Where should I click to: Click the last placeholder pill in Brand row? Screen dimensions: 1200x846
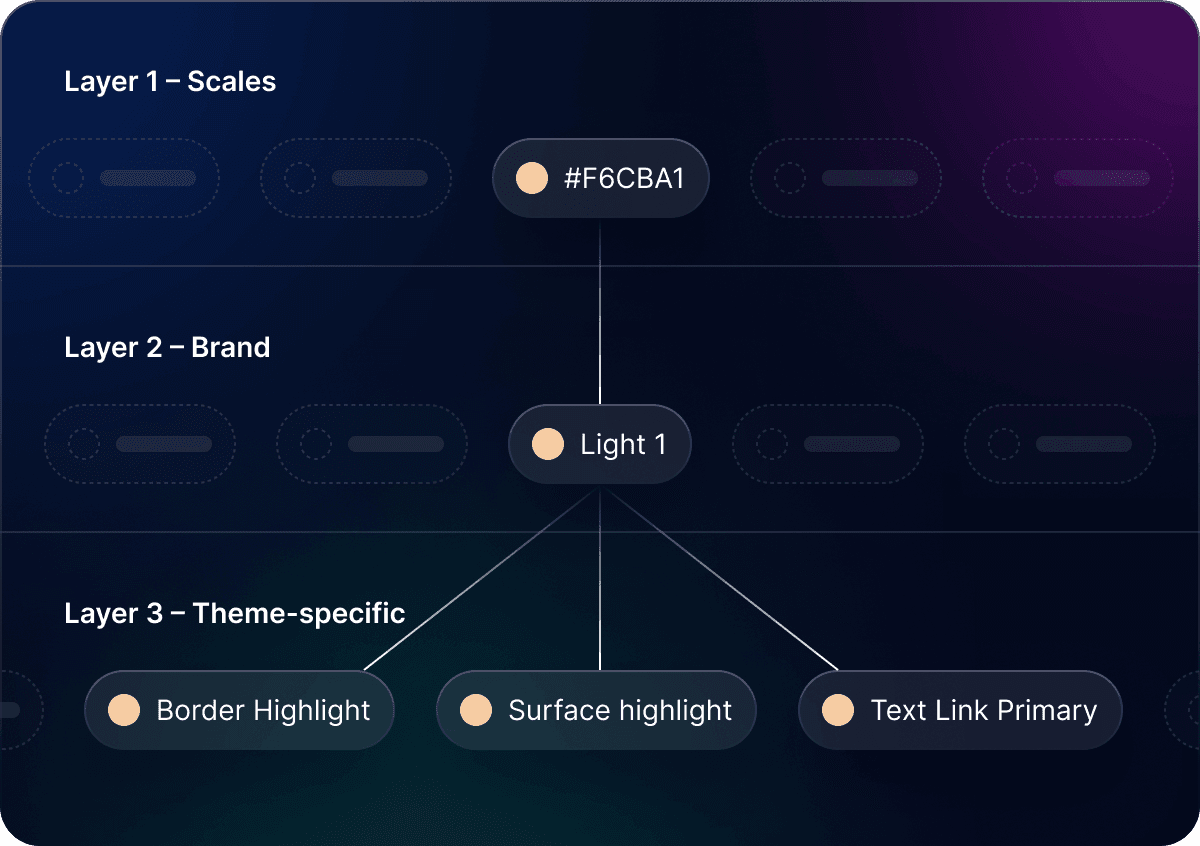1060,445
